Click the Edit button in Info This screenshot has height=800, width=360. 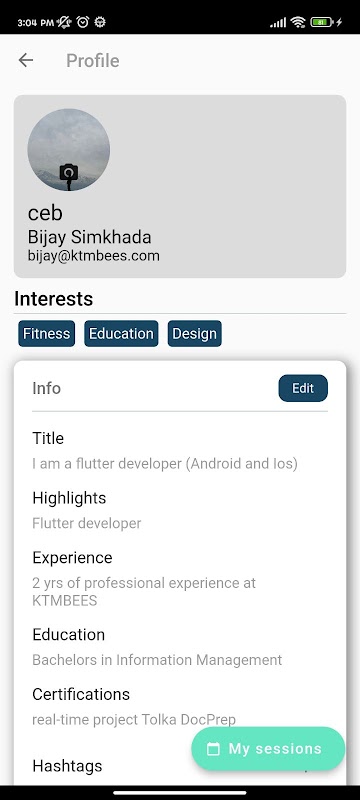[303, 388]
